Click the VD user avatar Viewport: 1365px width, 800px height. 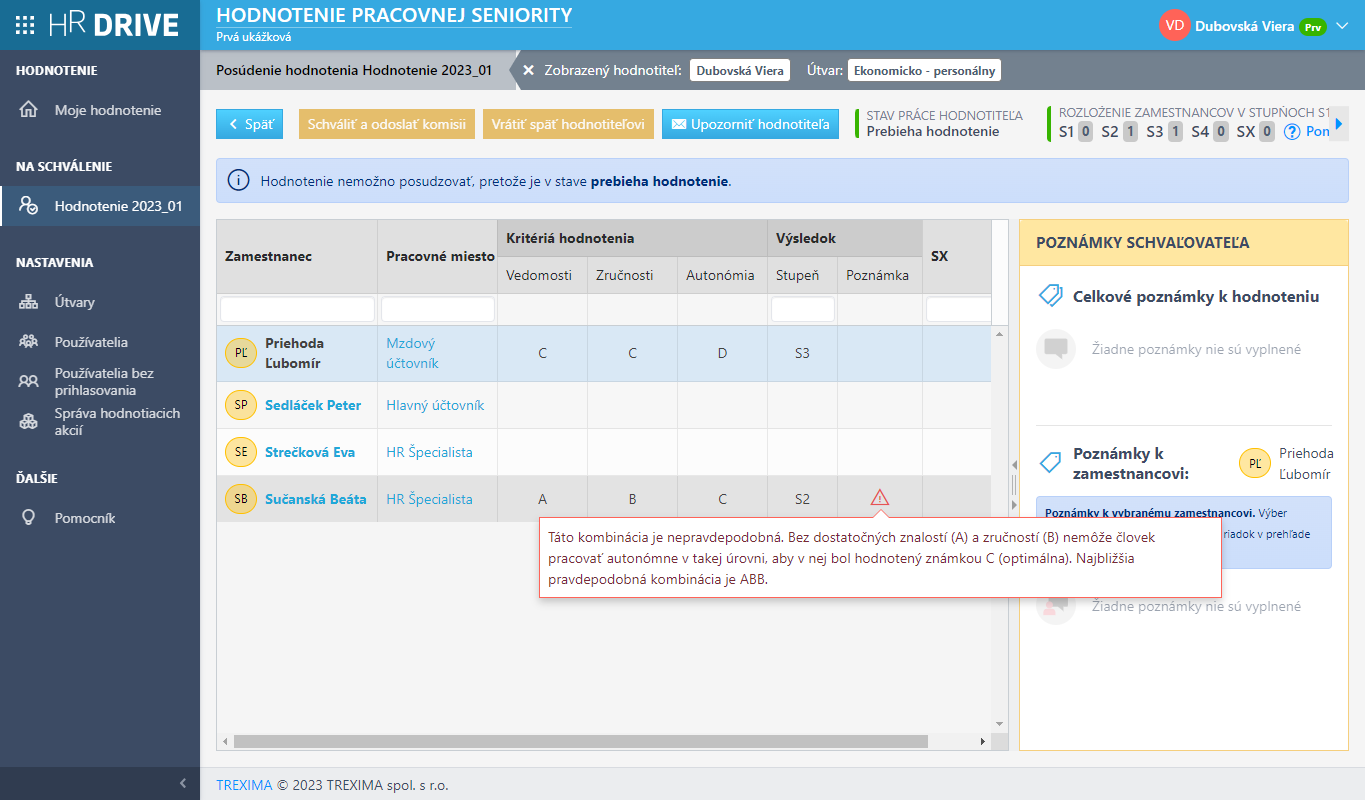click(1174, 26)
